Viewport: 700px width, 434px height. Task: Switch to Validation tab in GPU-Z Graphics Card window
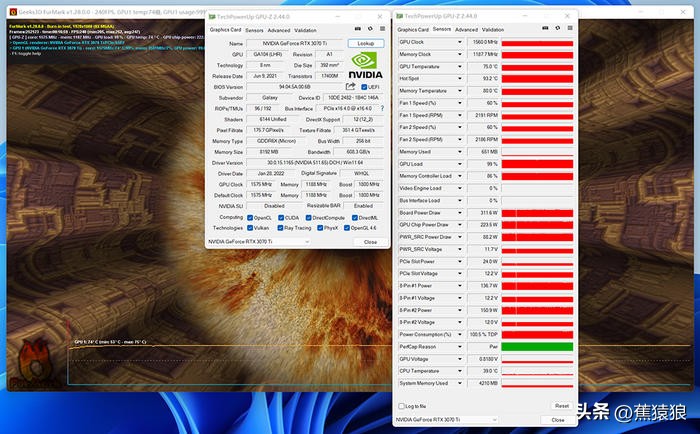click(x=305, y=30)
